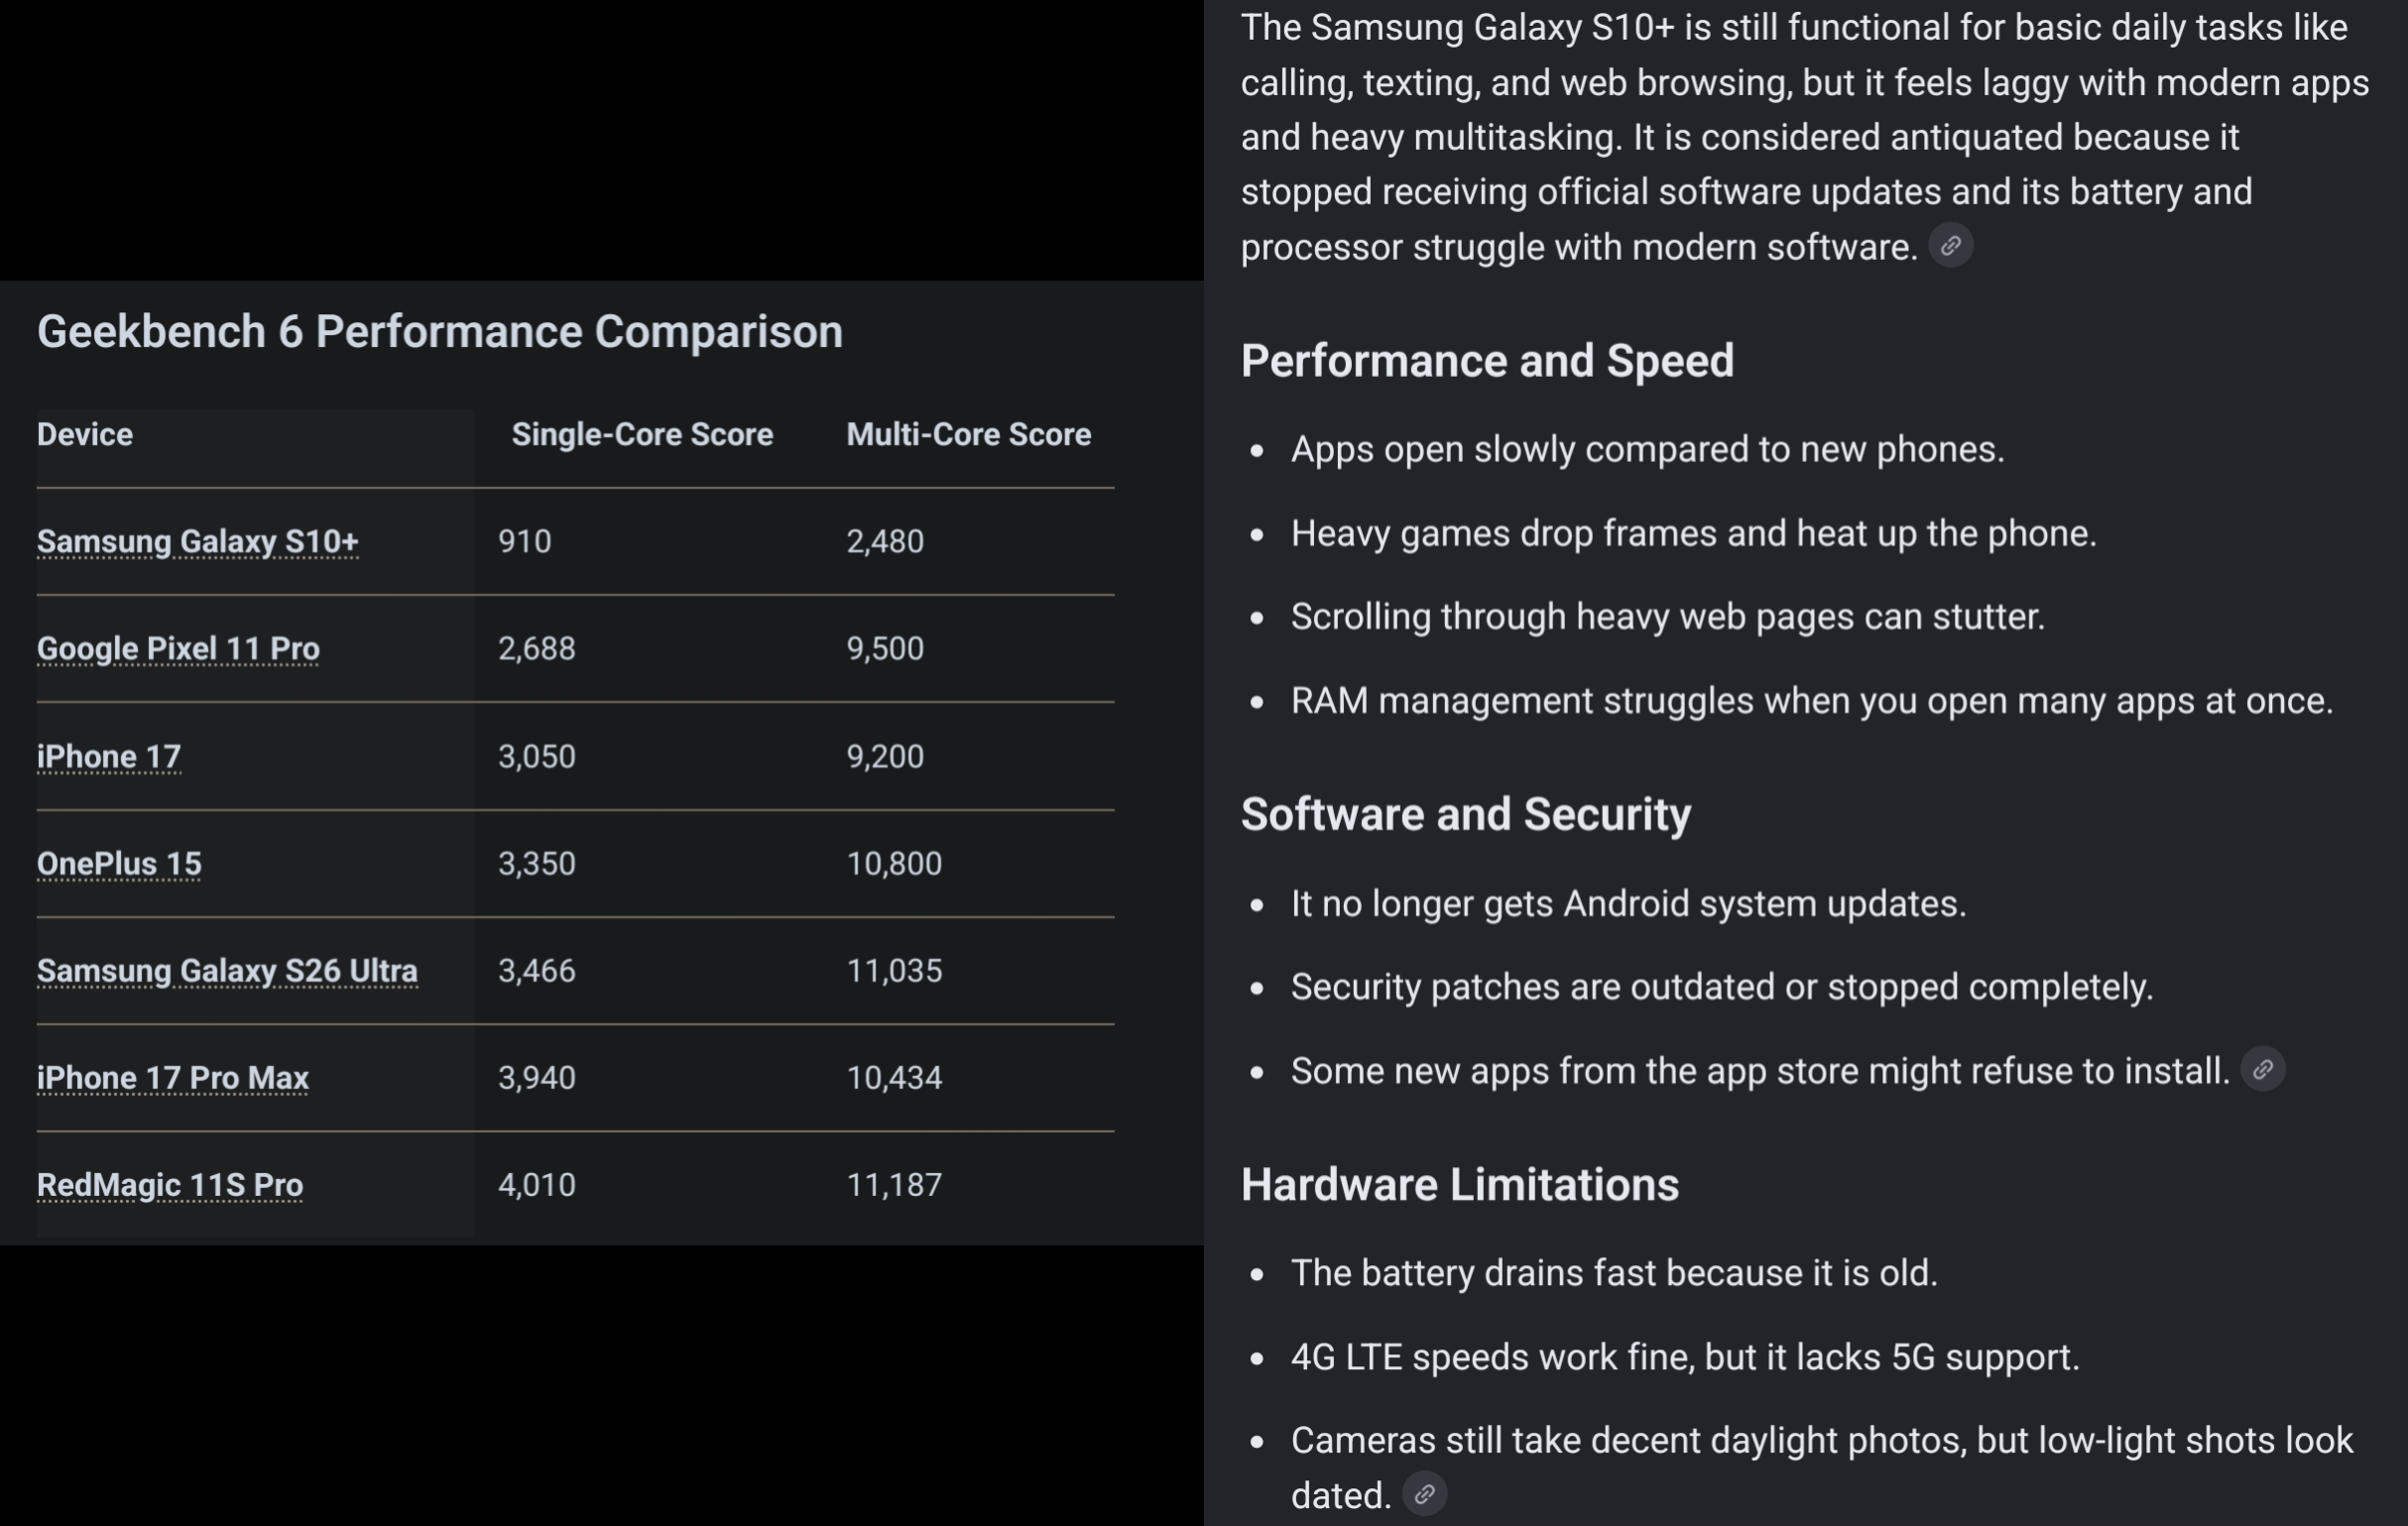
Task: Click the Device column header
Action: (x=85, y=434)
